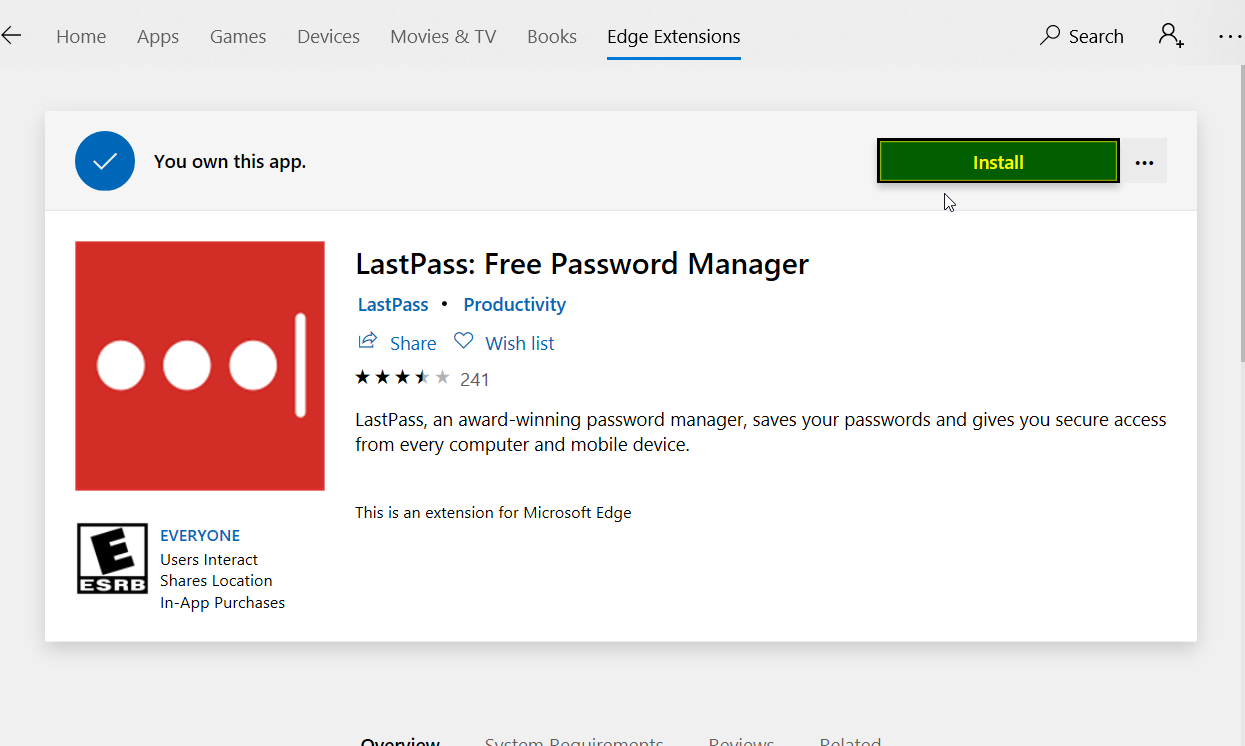Image resolution: width=1245 pixels, height=746 pixels.
Task: Switch to the Reviews tab
Action: click(x=741, y=741)
